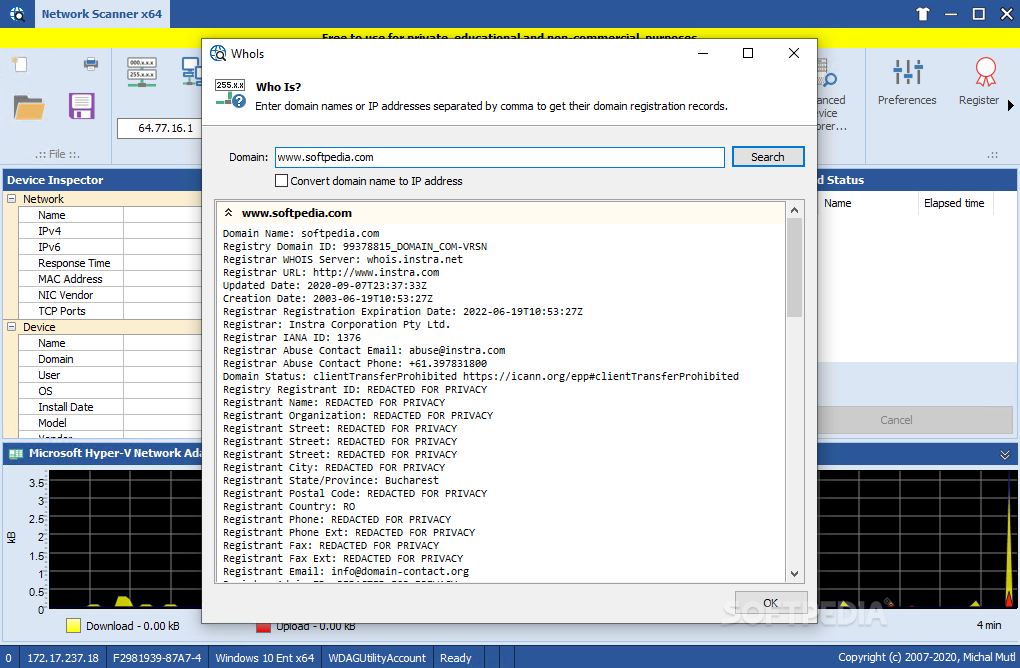Confirm the WhoIs dialog with OK
This screenshot has height=668, width=1020.
(x=771, y=603)
